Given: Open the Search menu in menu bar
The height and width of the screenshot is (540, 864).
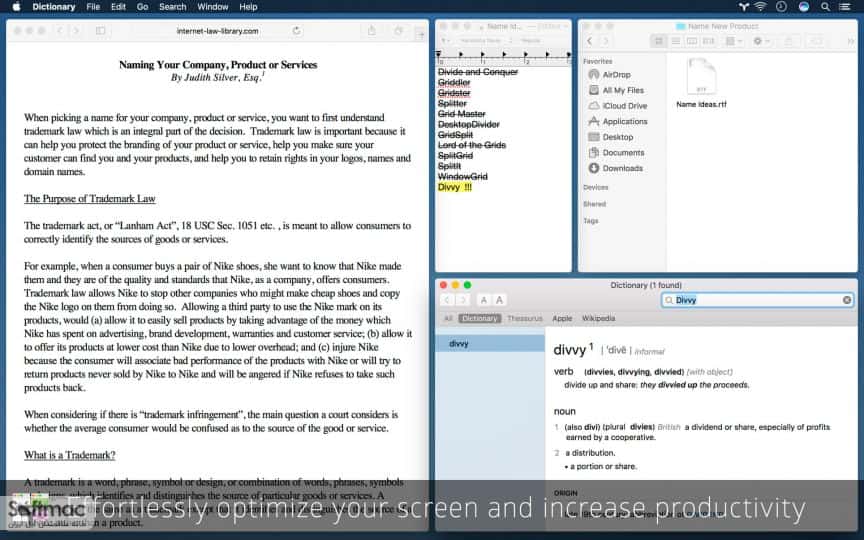Looking at the screenshot, I should (x=172, y=7).
